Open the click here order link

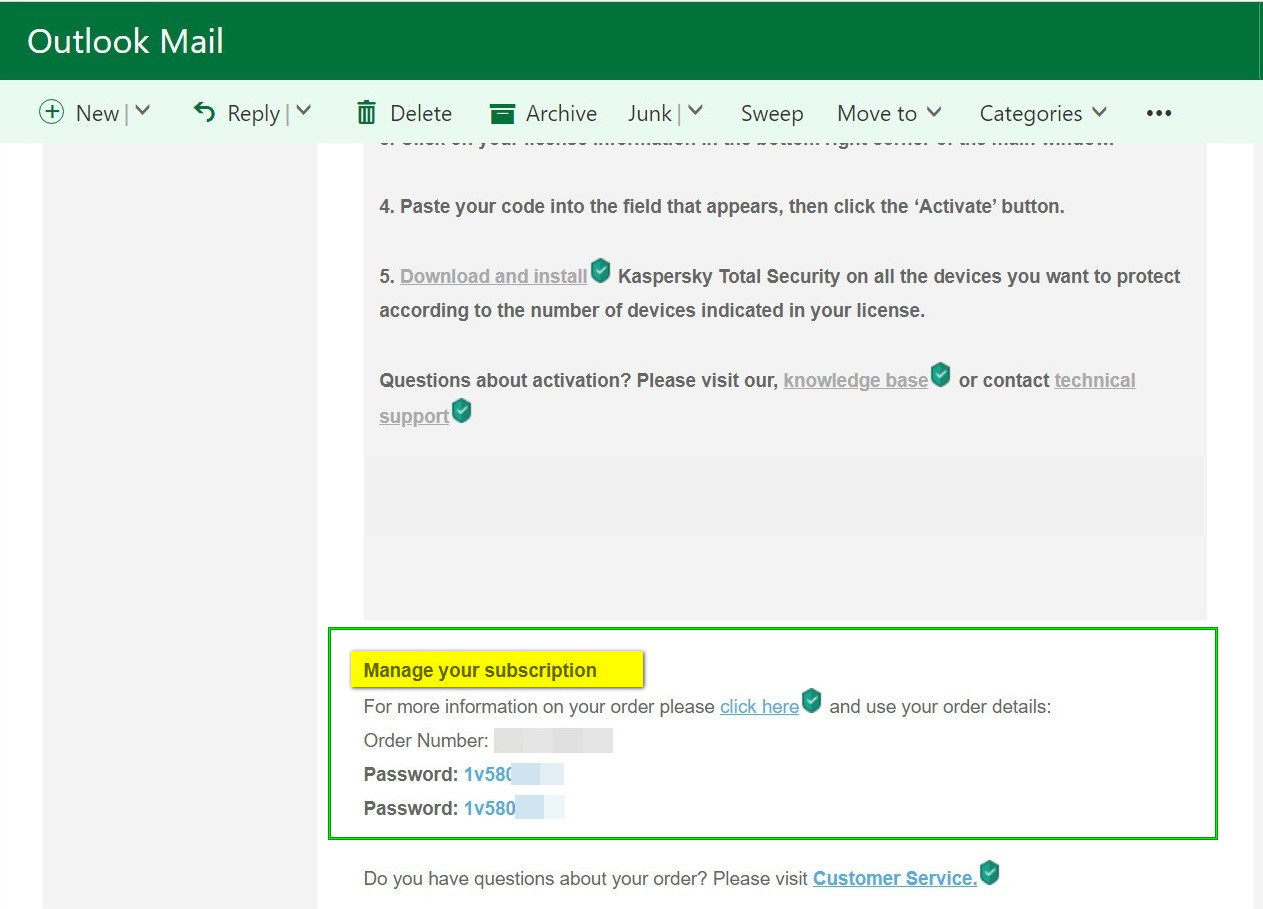pos(759,706)
